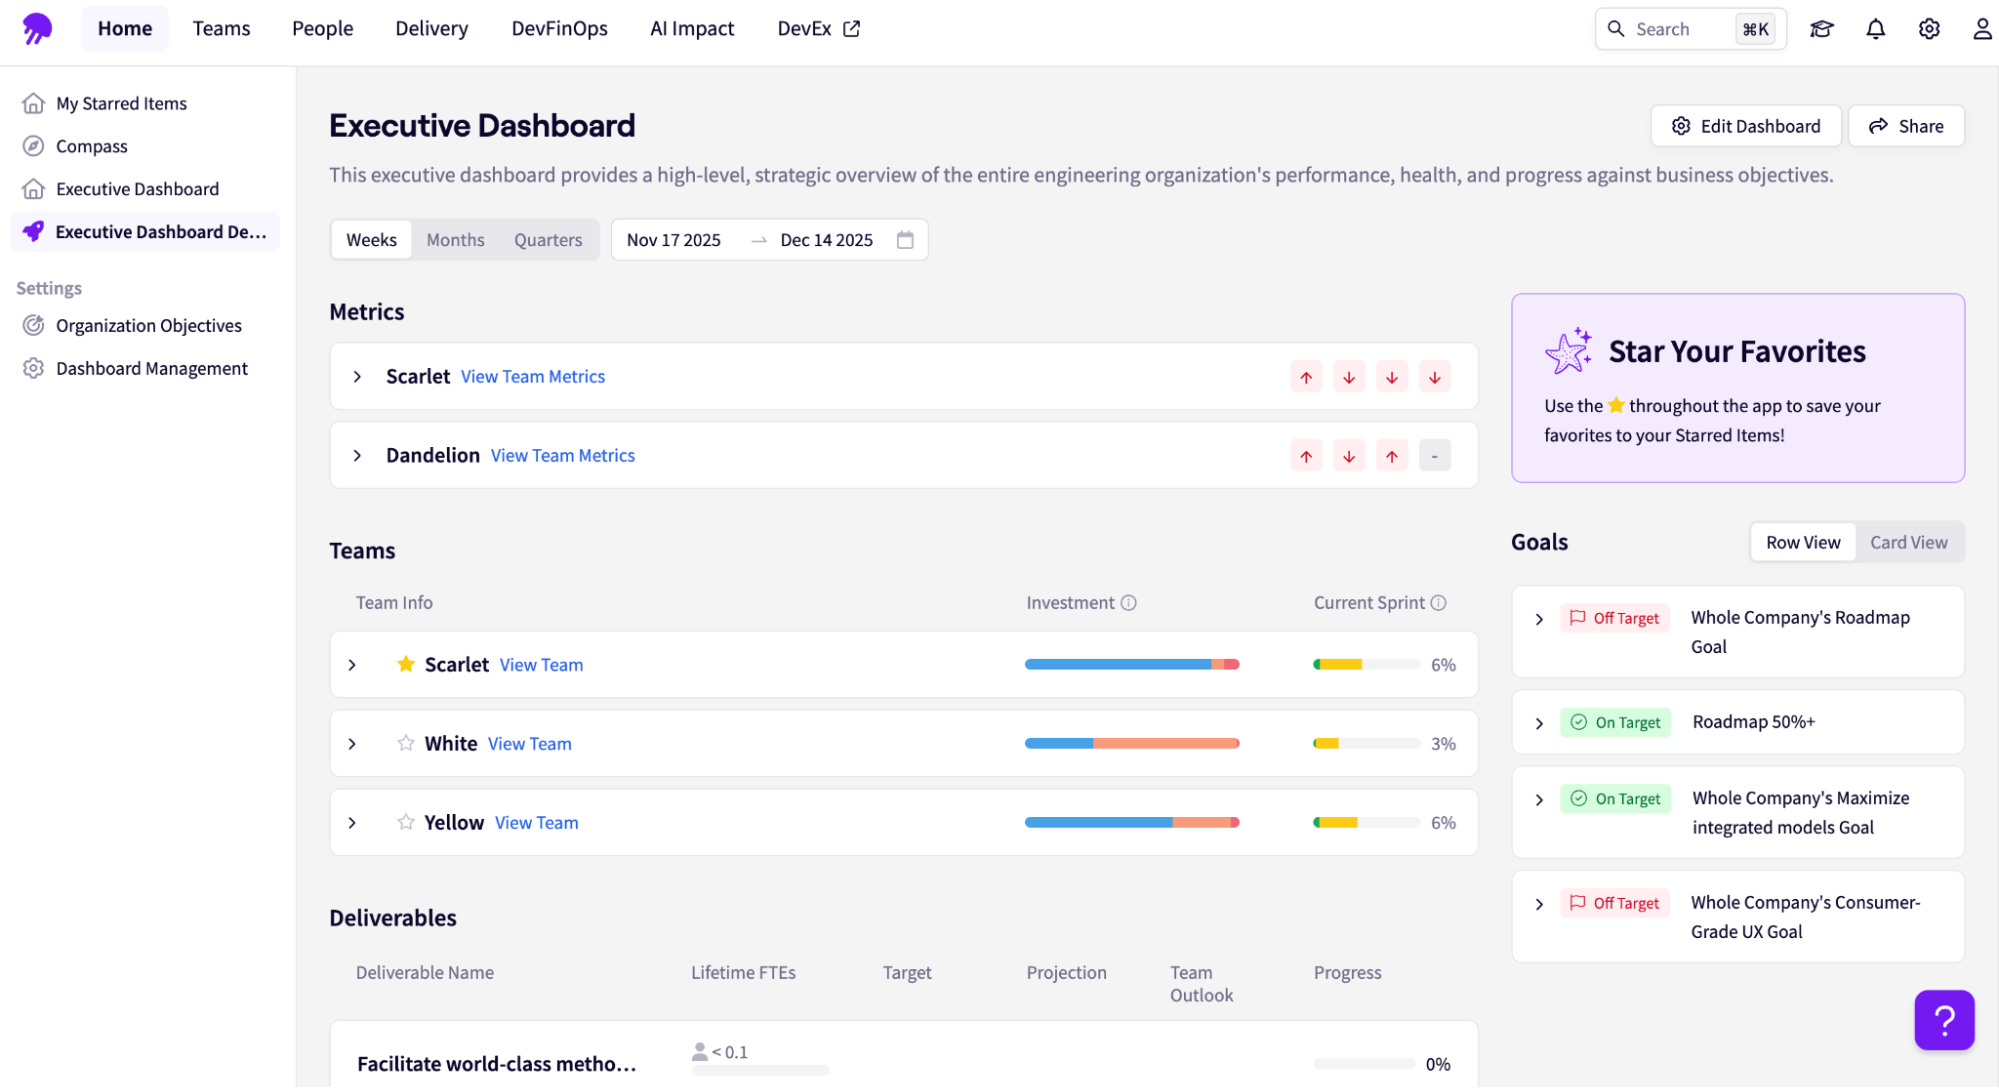Switch to the Months time tab
Image resolution: width=1999 pixels, height=1088 pixels.
(x=455, y=239)
